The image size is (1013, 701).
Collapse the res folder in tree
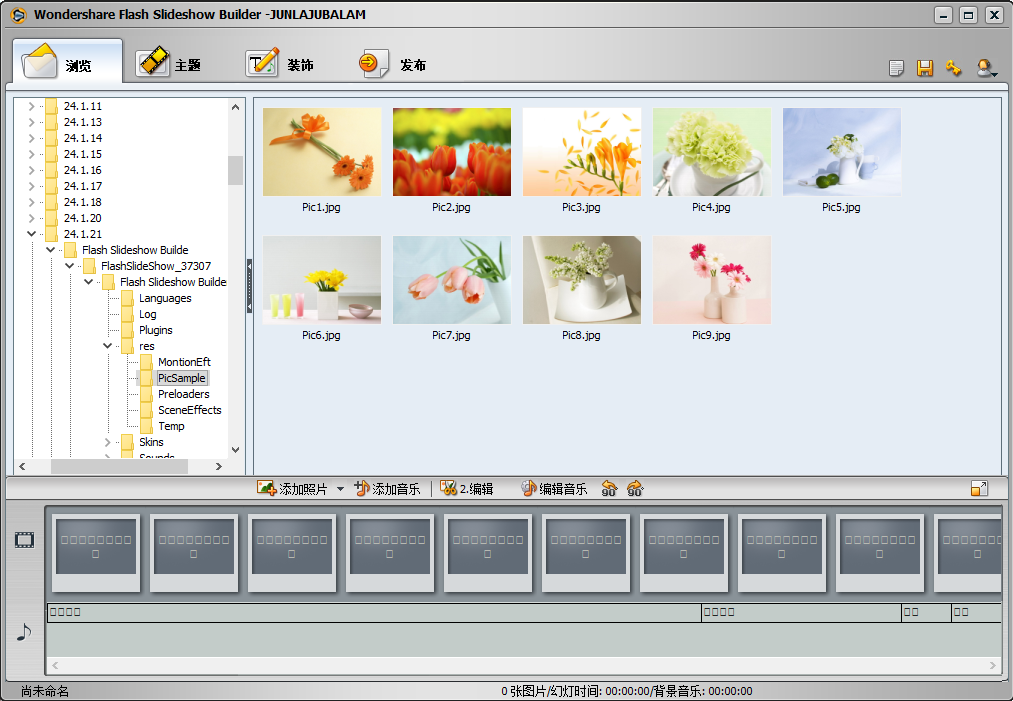click(x=107, y=346)
